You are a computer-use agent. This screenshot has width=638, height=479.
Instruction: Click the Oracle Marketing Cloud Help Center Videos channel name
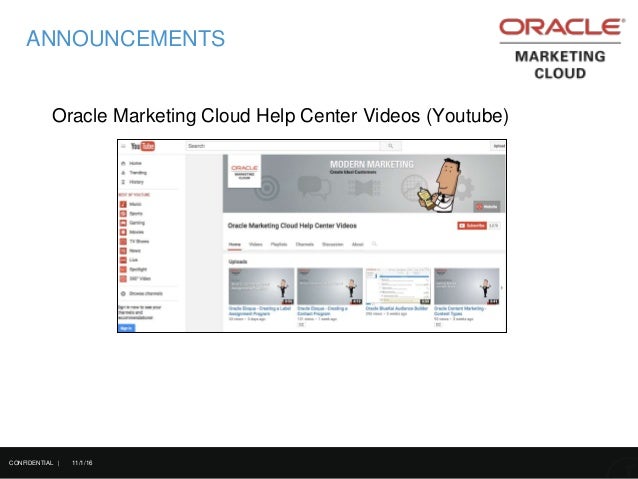[292, 225]
